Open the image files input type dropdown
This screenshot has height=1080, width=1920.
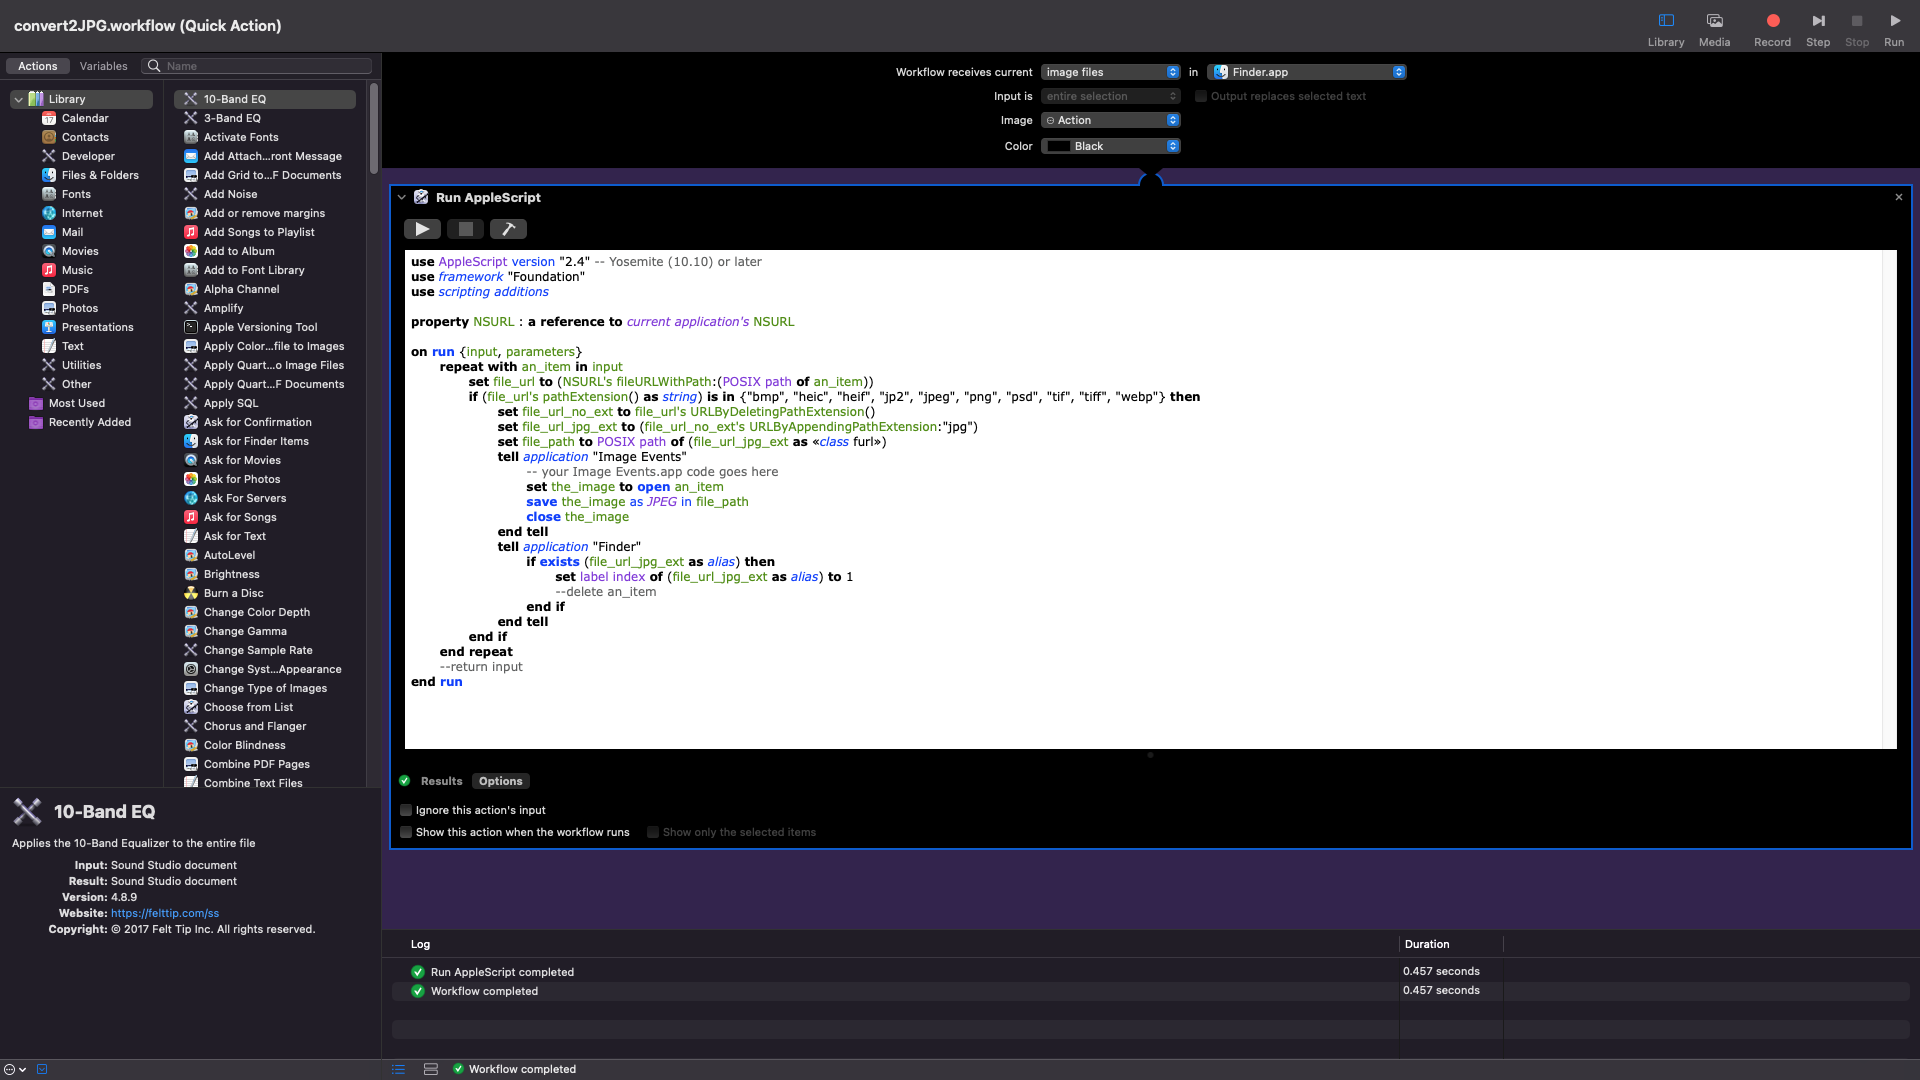coord(1110,72)
